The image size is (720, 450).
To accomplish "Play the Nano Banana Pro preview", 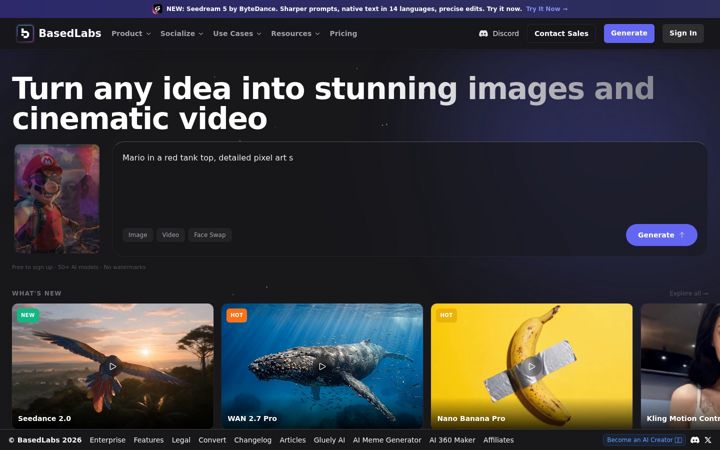I will [531, 366].
